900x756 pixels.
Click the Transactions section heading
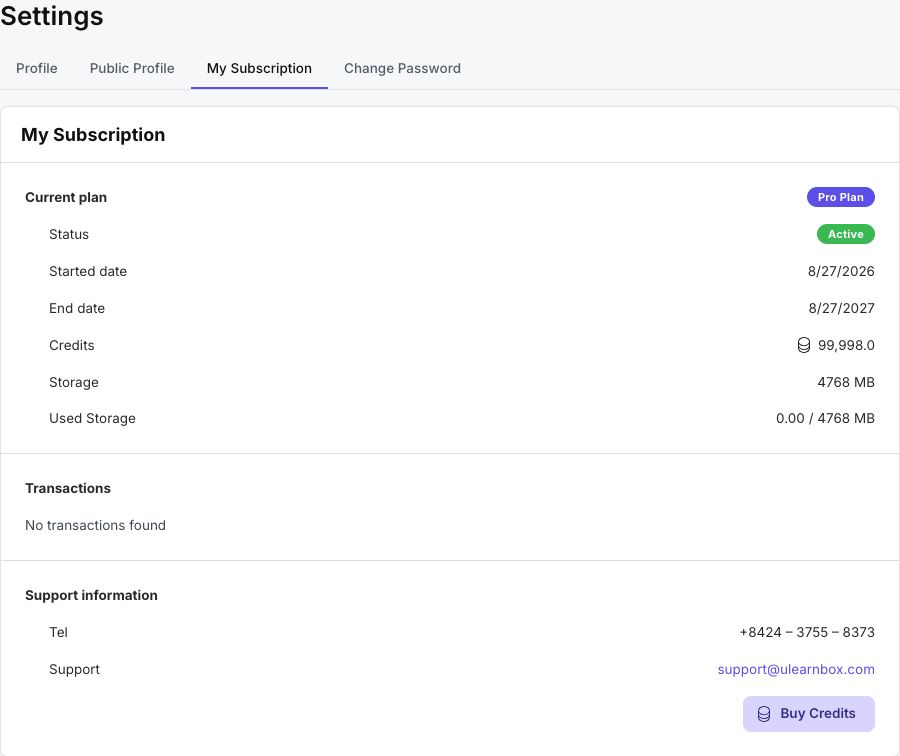(x=68, y=489)
